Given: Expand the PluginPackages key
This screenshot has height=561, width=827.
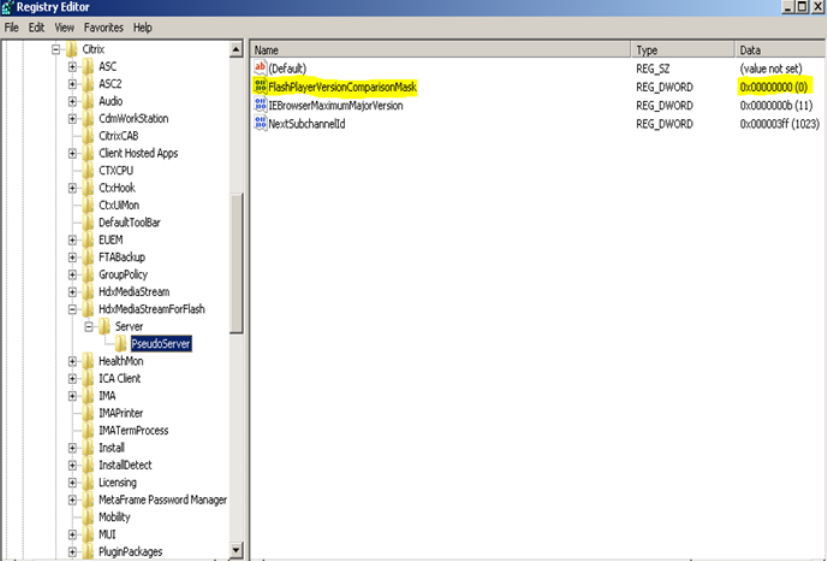Looking at the screenshot, I should click(72, 553).
